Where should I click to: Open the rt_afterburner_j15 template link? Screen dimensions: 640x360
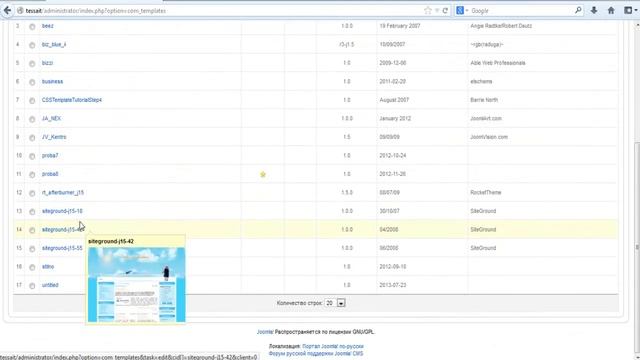[x=62, y=192]
